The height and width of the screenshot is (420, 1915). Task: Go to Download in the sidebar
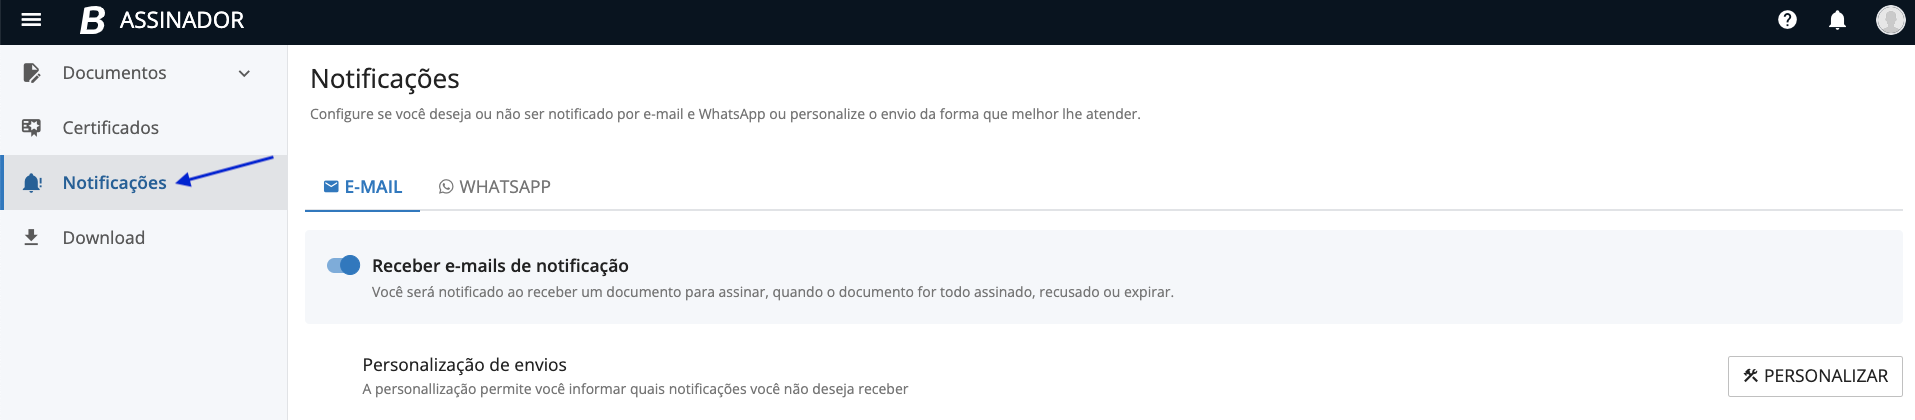103,238
